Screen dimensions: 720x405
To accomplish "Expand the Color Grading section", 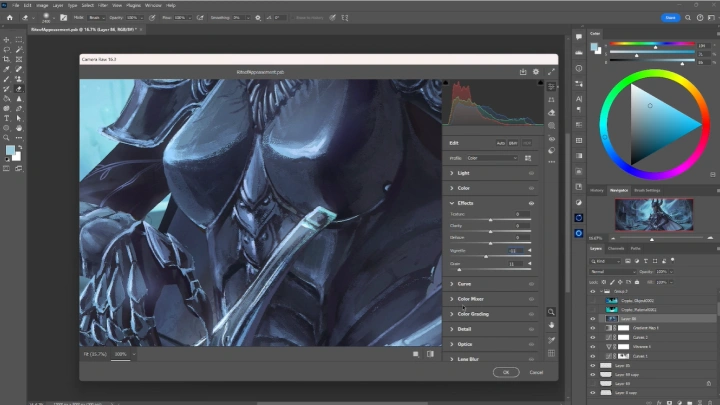I will pos(452,314).
